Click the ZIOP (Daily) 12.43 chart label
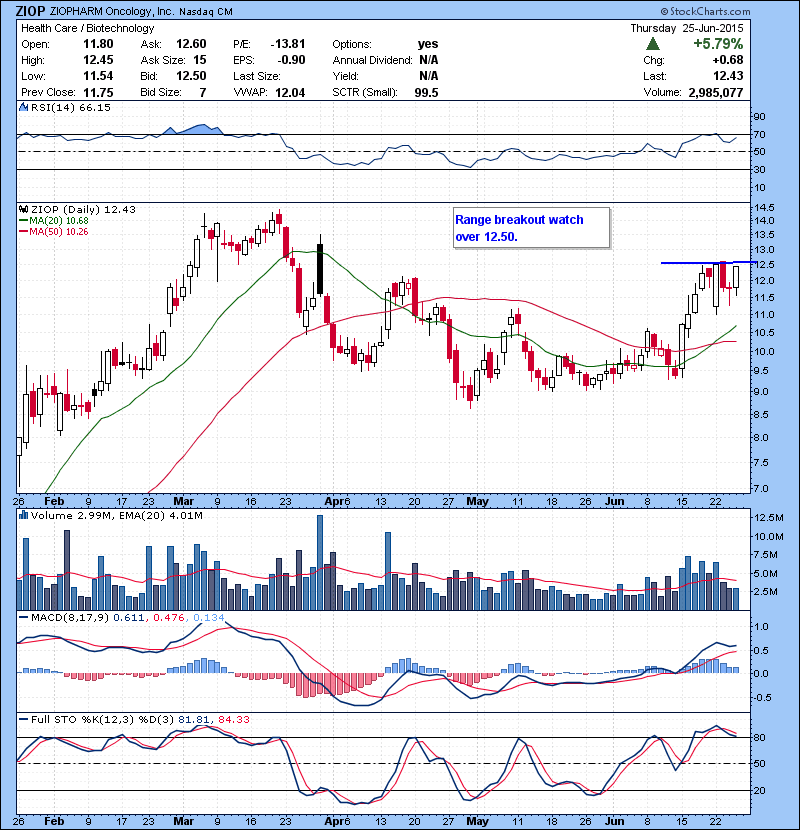Viewport: 800px width, 830px height. point(83,210)
